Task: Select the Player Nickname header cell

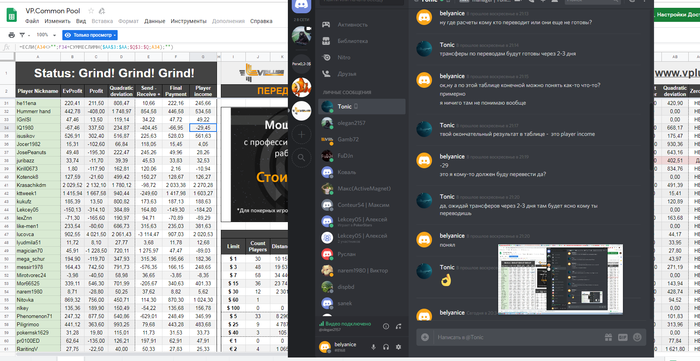Action: pos(38,91)
